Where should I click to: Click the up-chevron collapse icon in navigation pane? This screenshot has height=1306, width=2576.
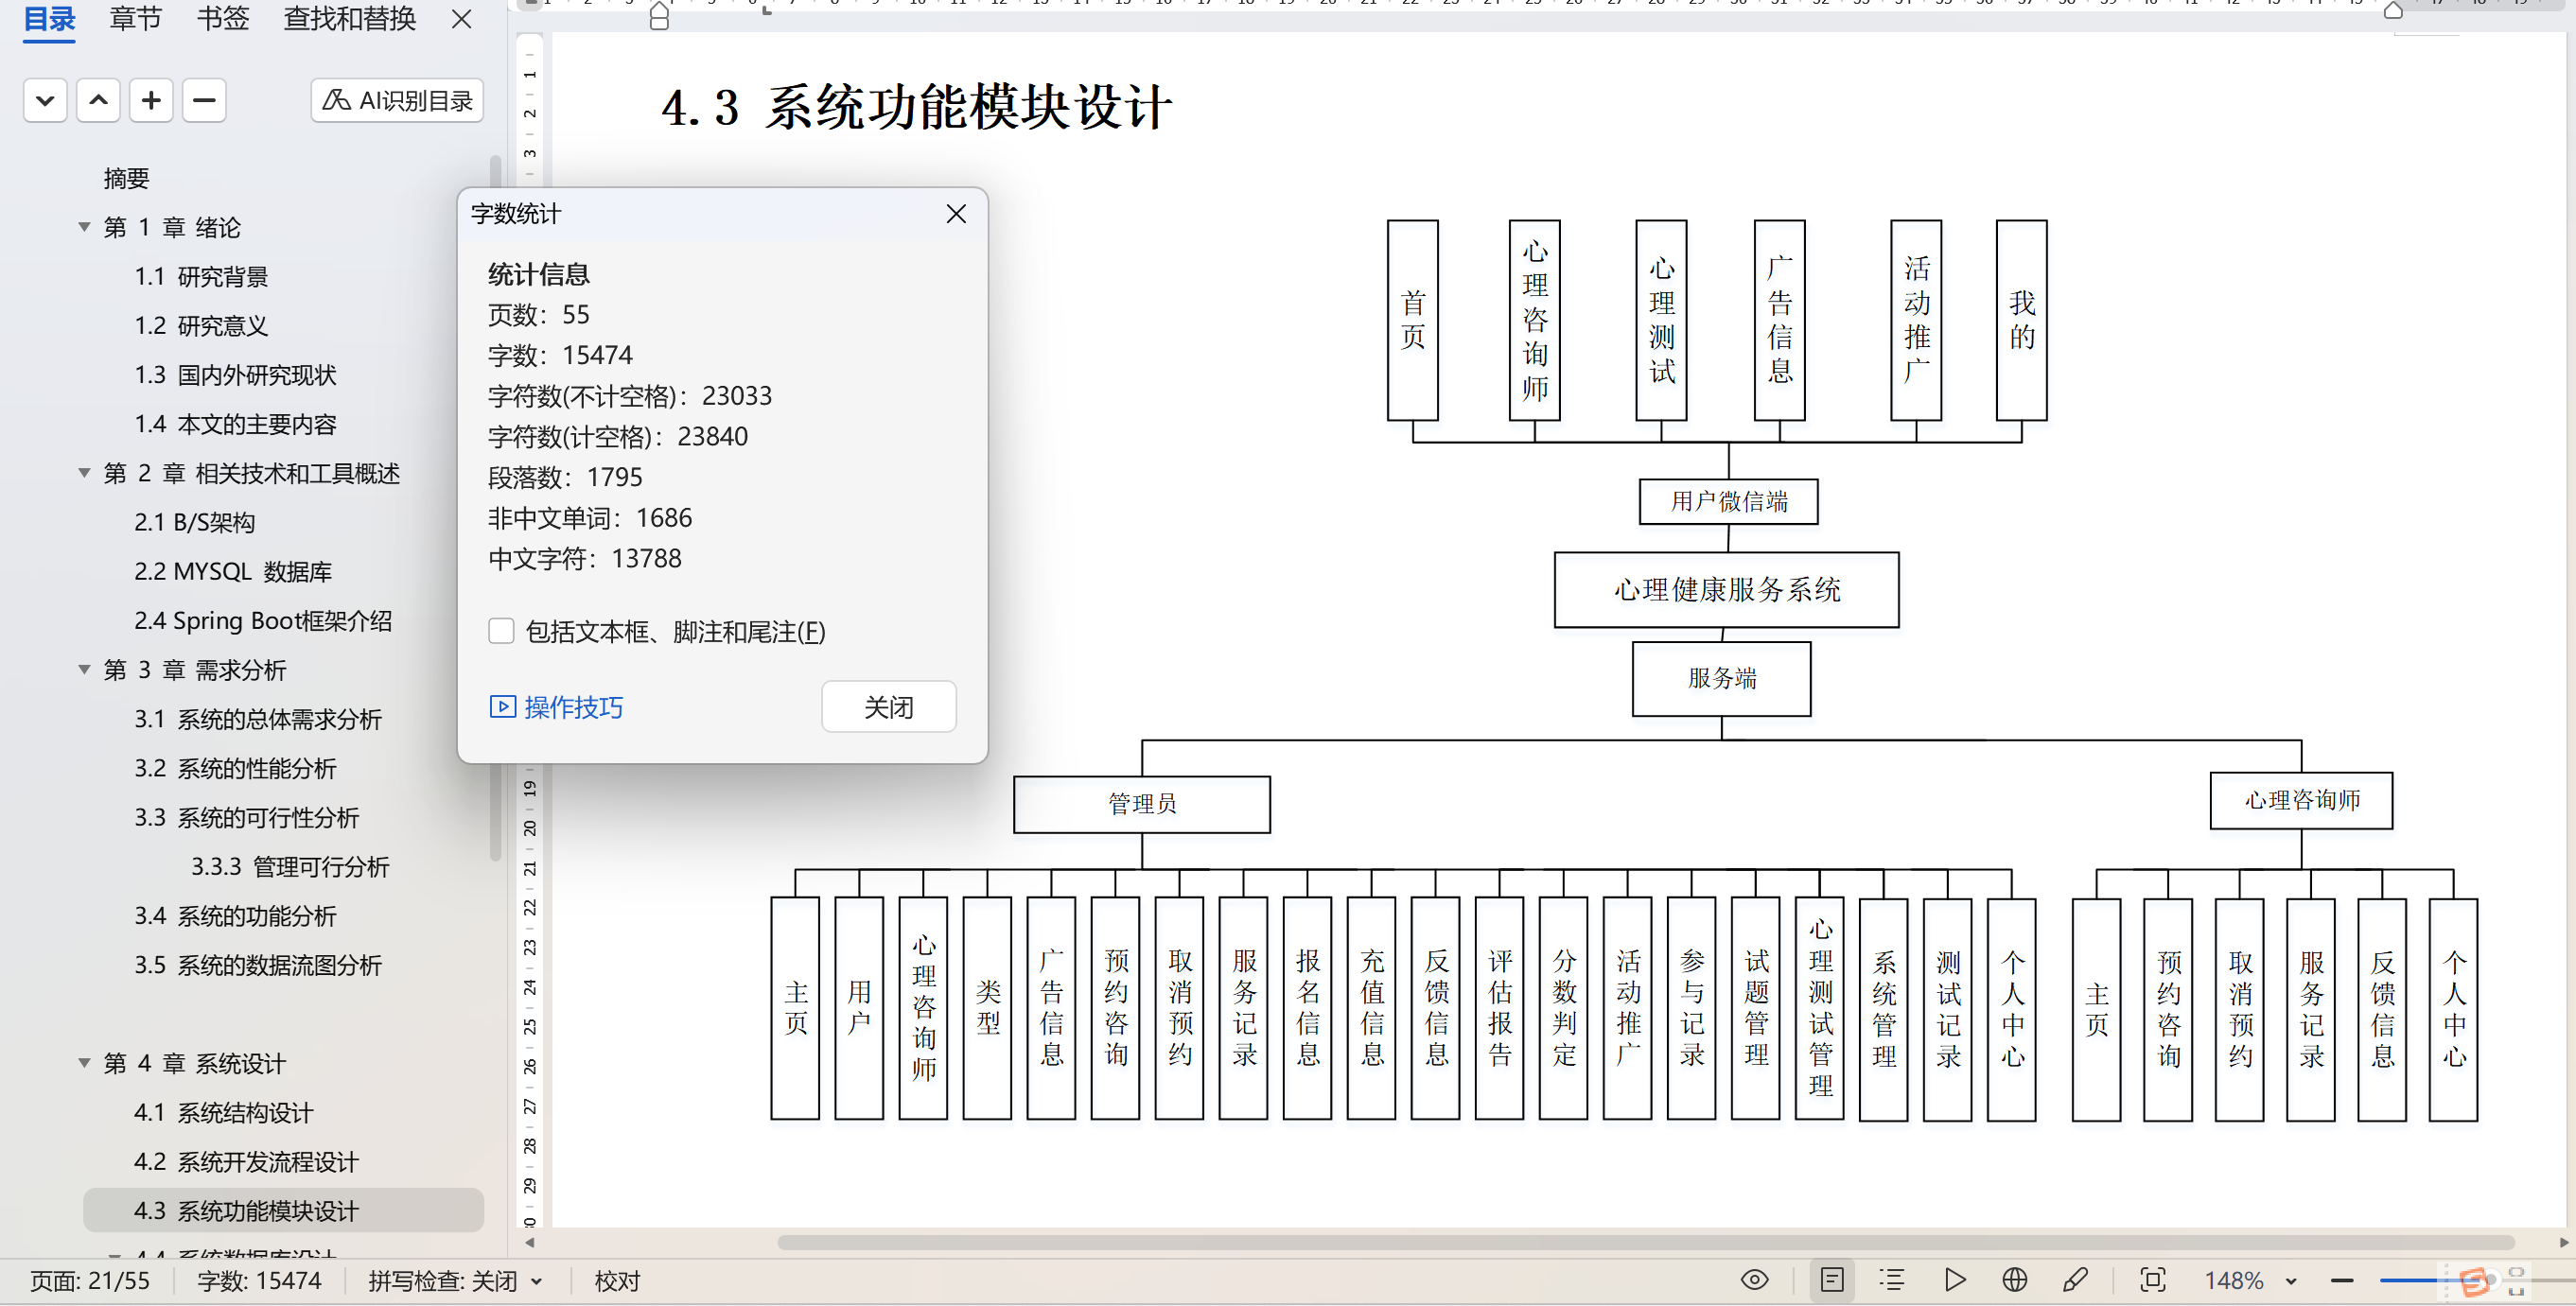point(98,101)
